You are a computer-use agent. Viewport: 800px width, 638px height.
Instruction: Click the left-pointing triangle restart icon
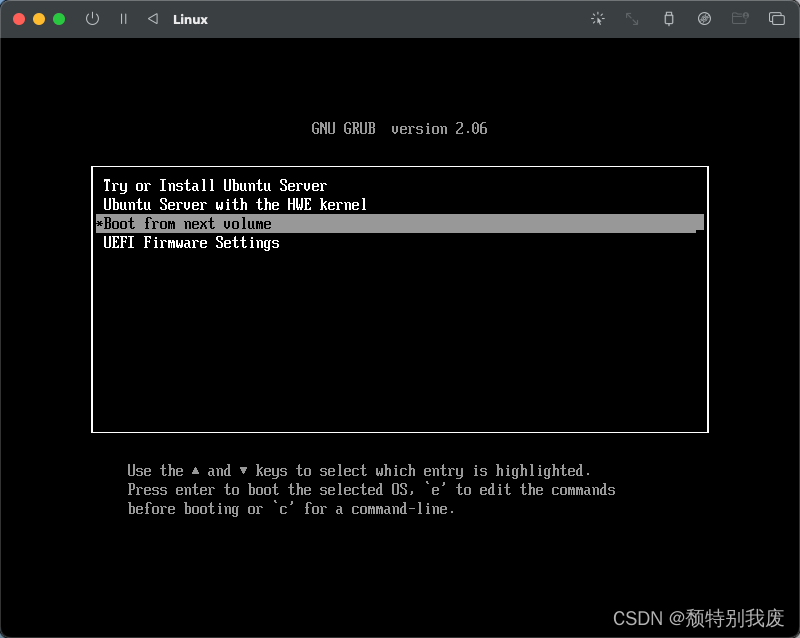[x=153, y=19]
